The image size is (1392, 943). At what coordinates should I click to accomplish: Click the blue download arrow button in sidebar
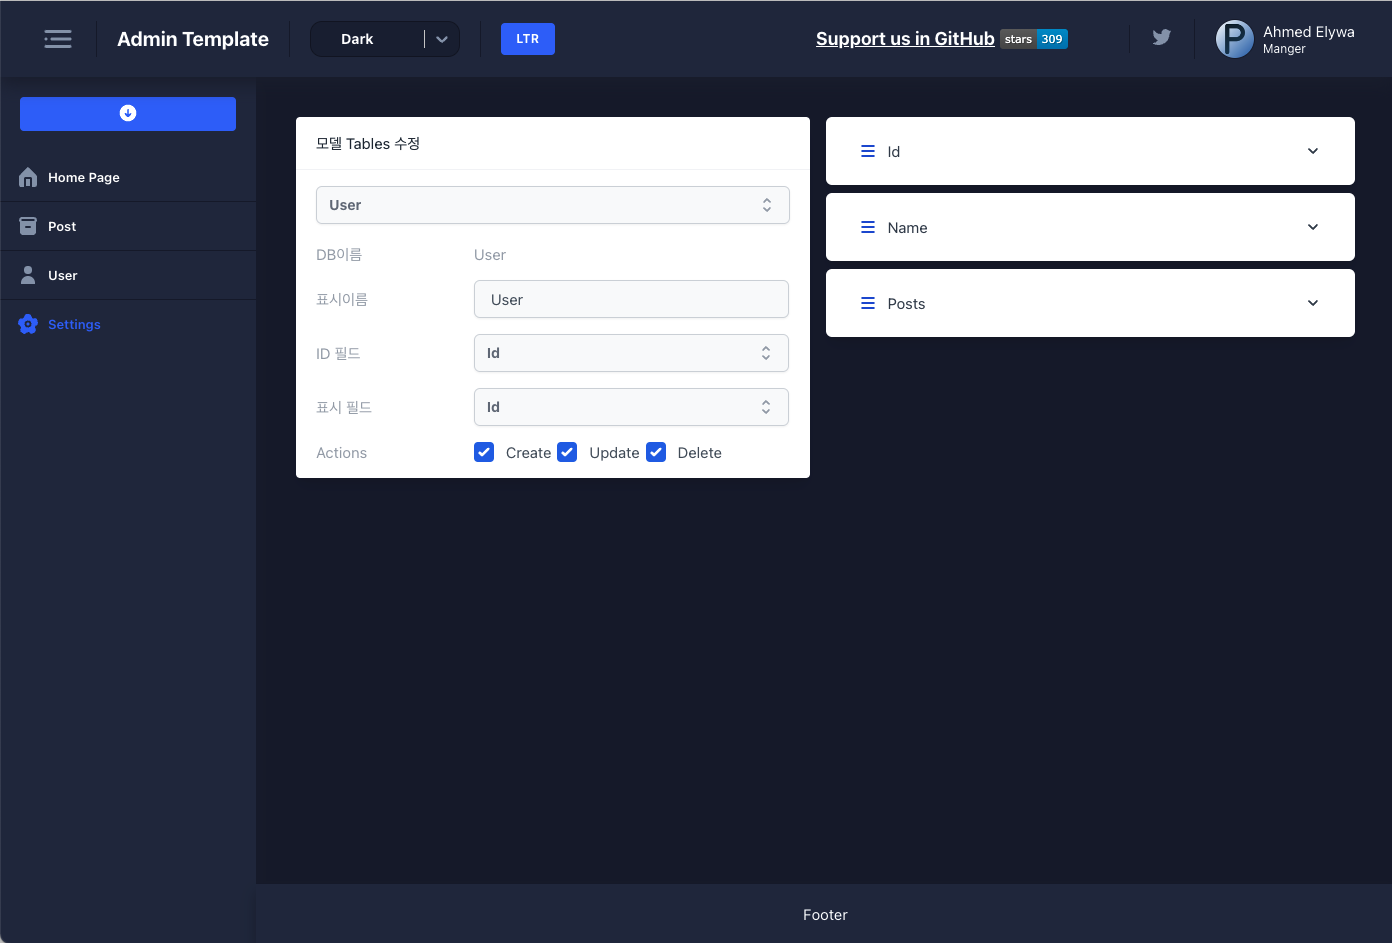click(x=128, y=113)
